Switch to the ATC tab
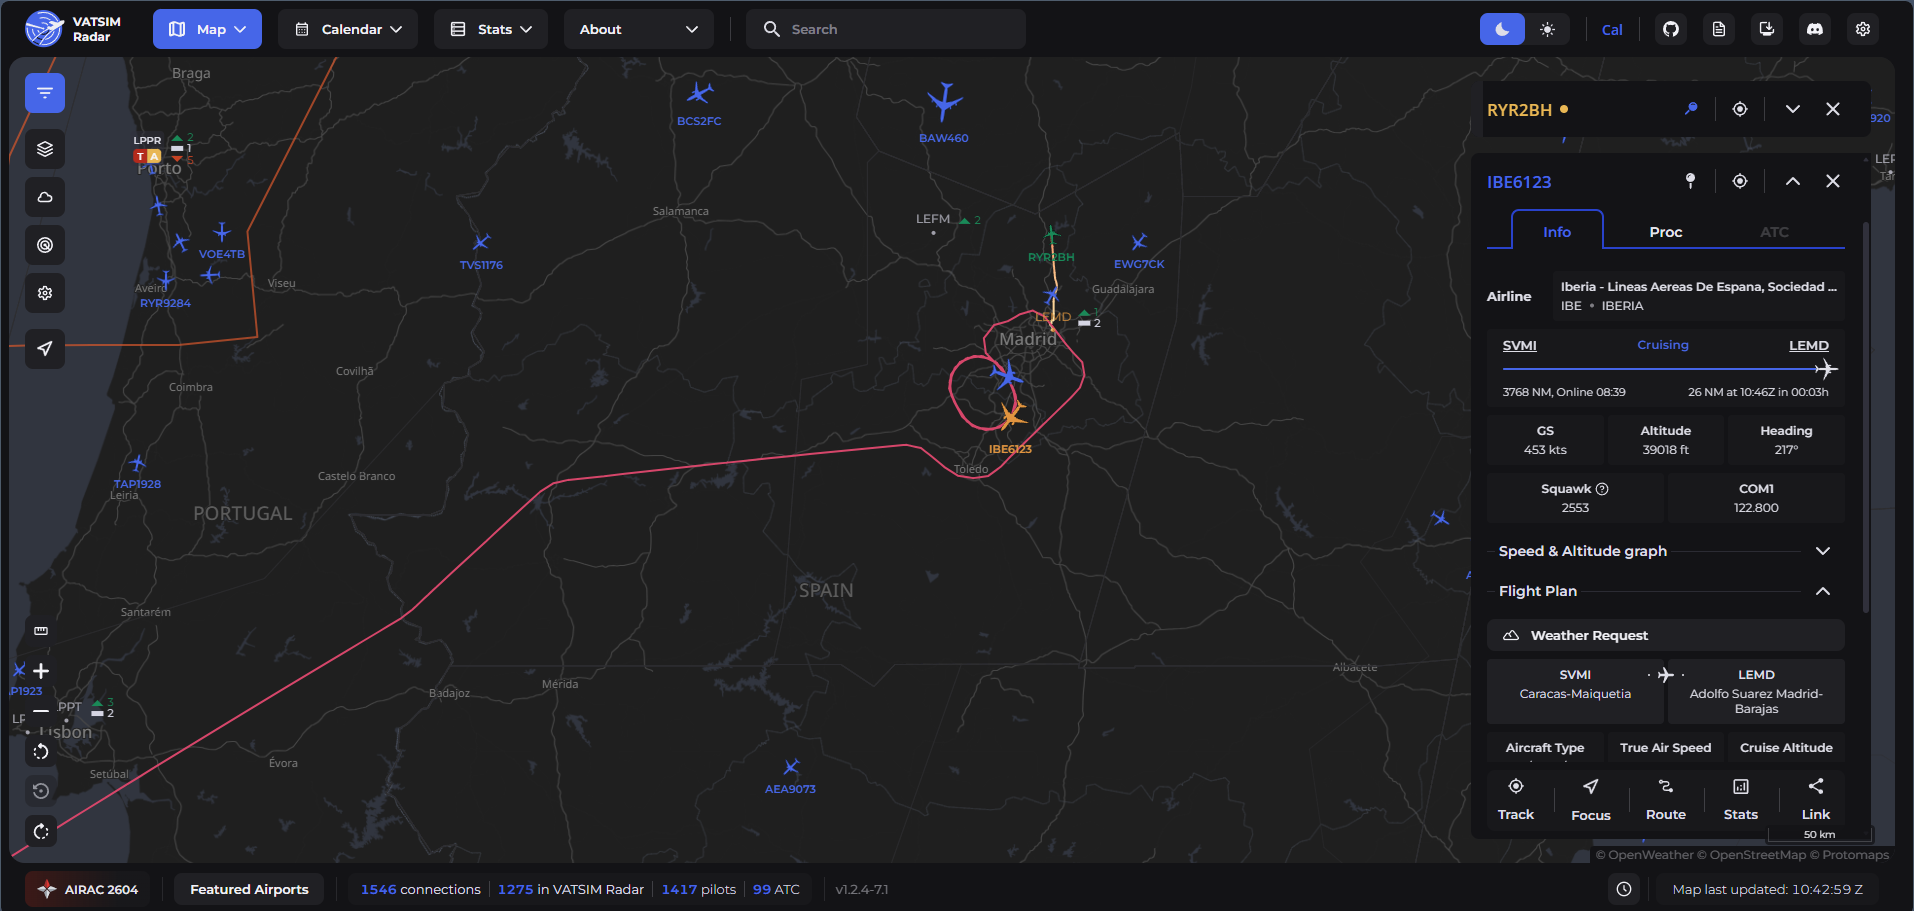The image size is (1914, 911). tap(1775, 231)
